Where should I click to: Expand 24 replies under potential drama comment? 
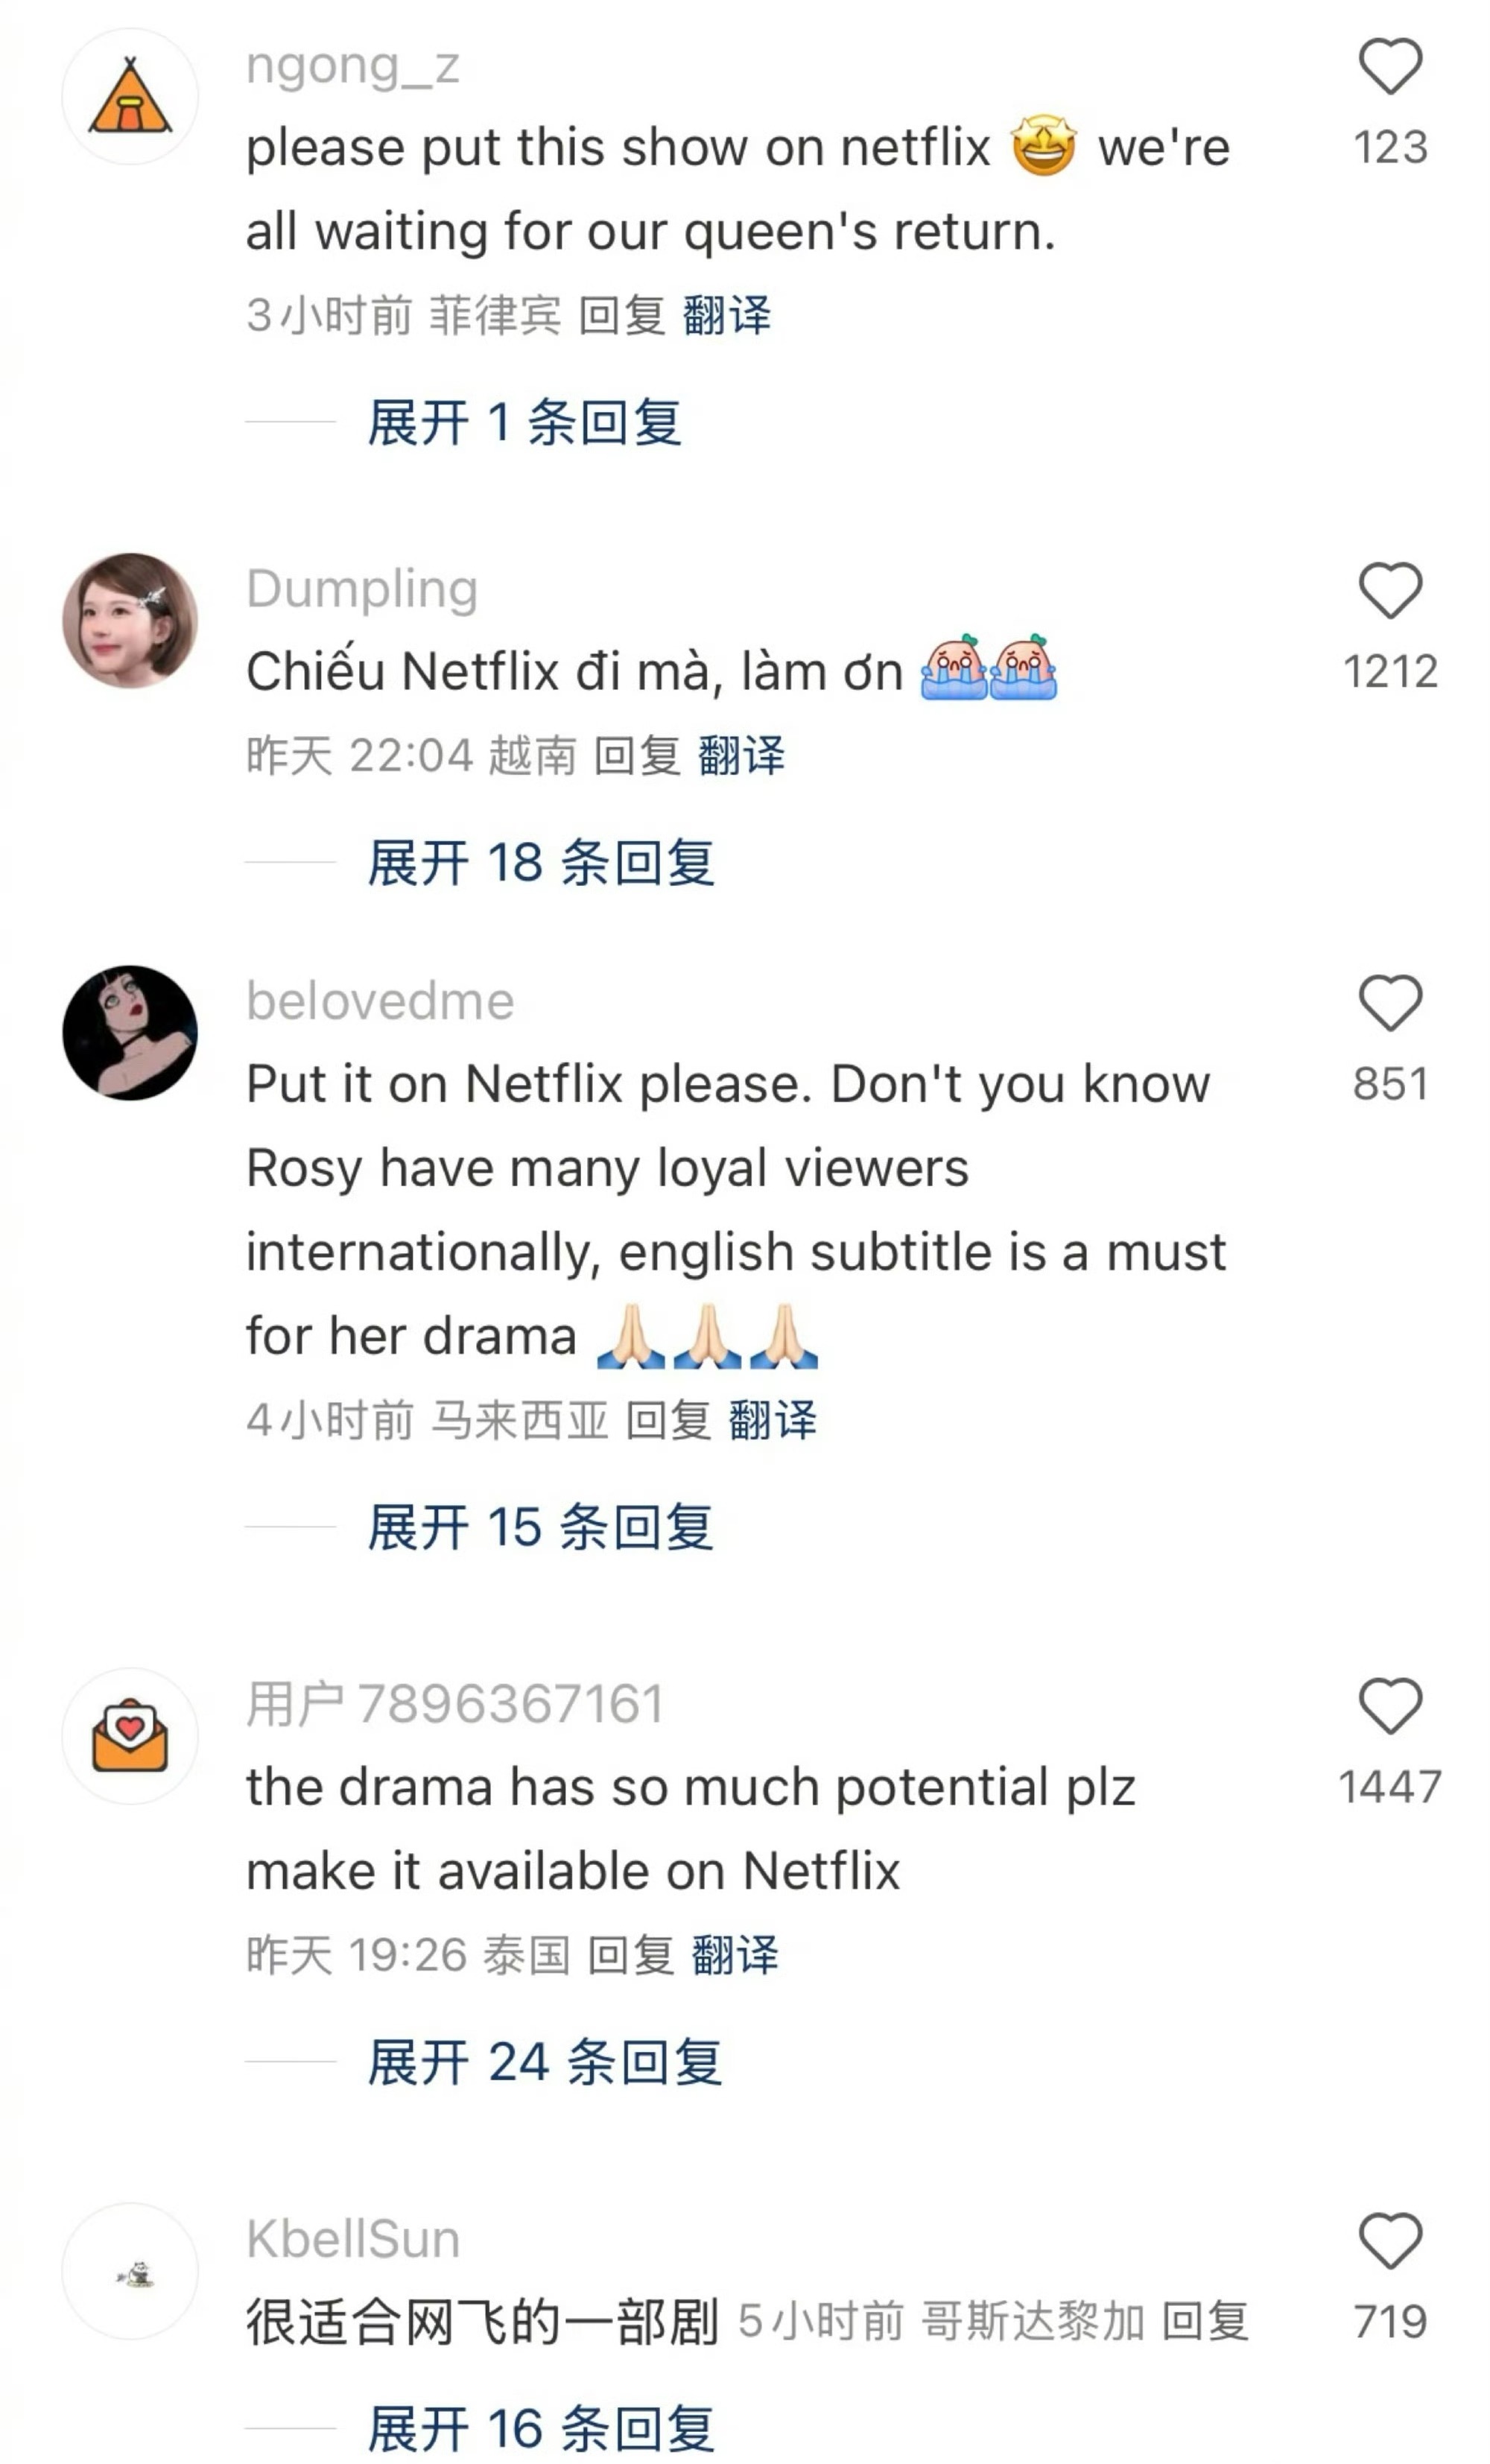[544, 2062]
